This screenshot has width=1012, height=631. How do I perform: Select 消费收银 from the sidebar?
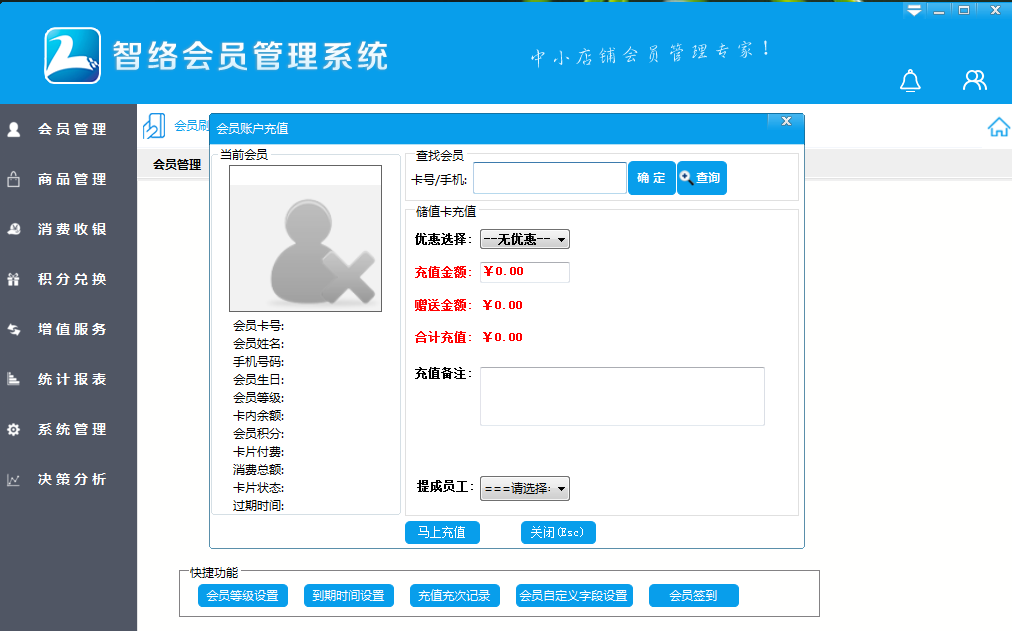click(68, 229)
